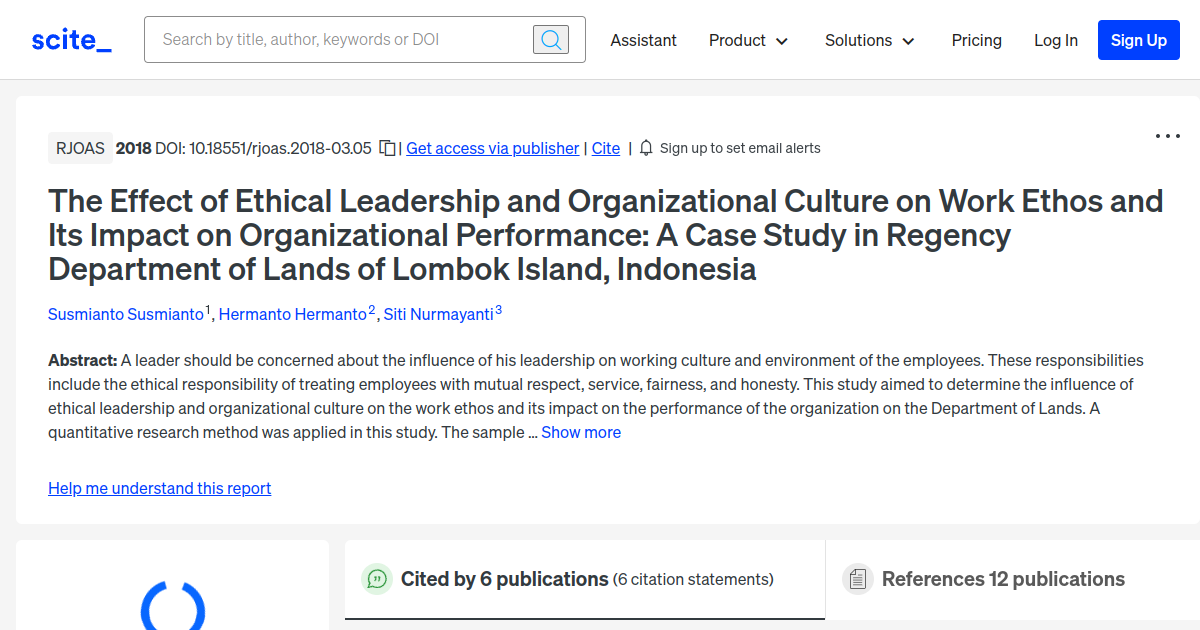Click the green citation quote icon
This screenshot has height=630, width=1200.
coord(376,579)
